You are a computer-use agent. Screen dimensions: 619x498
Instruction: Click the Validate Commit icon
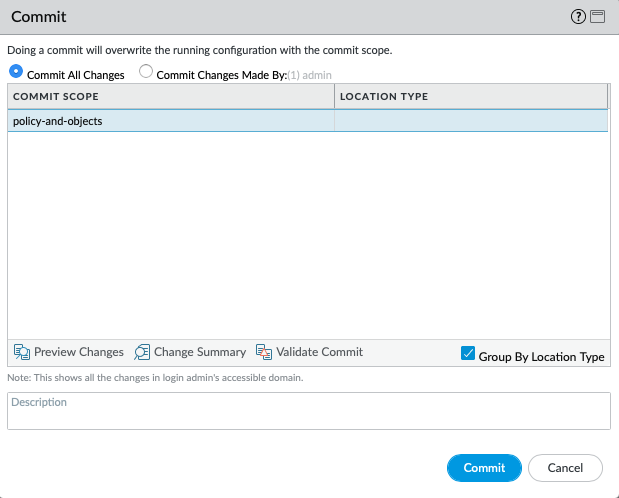click(x=264, y=352)
